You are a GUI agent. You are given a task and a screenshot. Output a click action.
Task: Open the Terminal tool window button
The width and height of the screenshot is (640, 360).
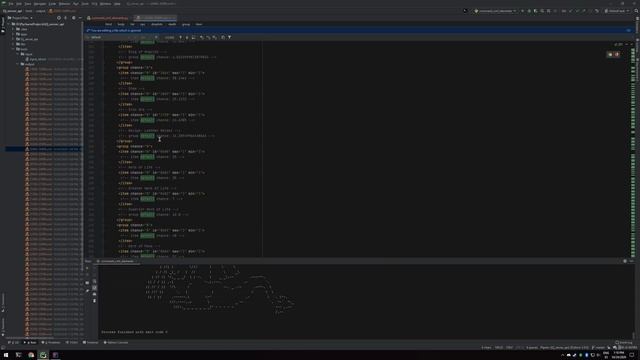pyautogui.click(x=91, y=343)
